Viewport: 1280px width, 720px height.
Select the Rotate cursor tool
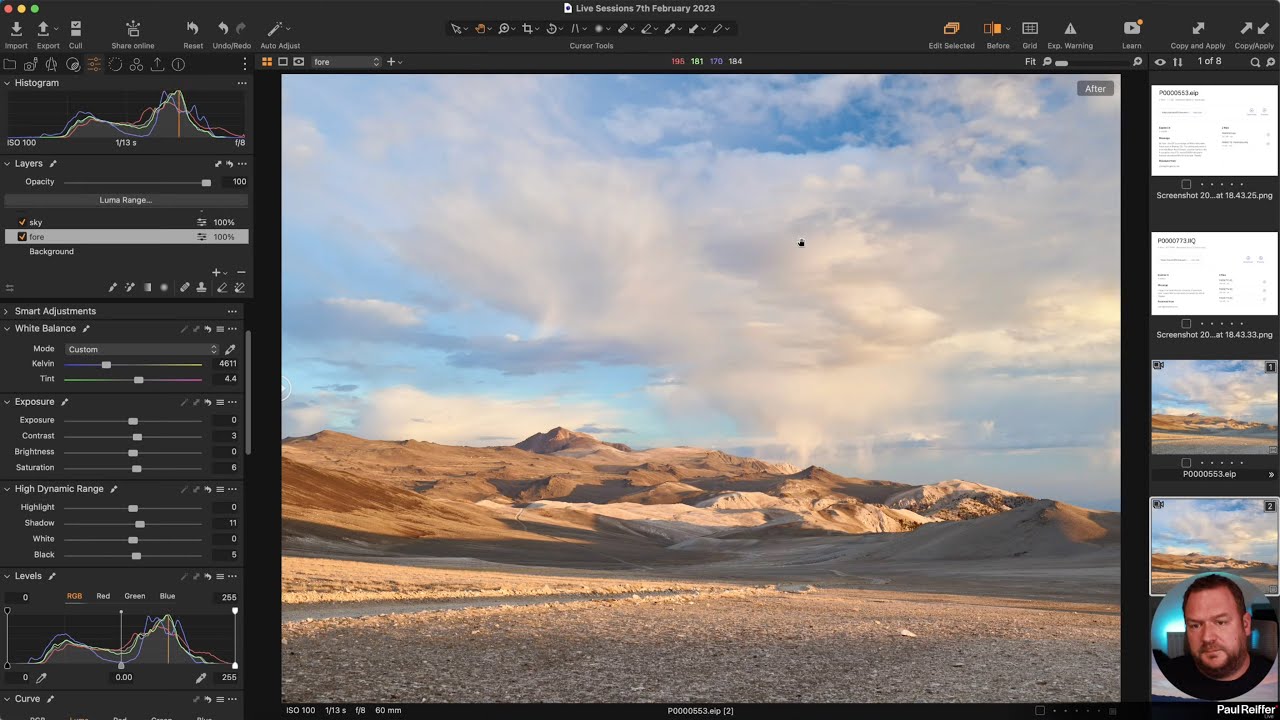point(551,29)
